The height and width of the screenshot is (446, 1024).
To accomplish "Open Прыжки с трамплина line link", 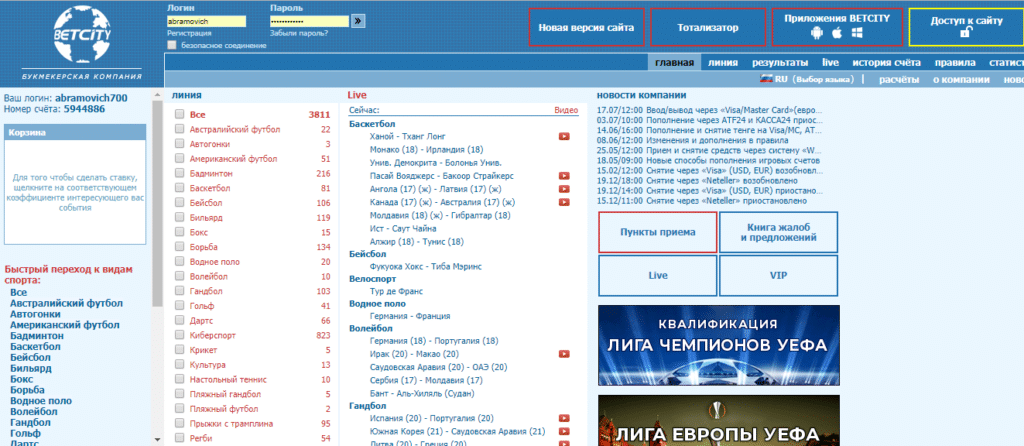I will coord(231,424).
